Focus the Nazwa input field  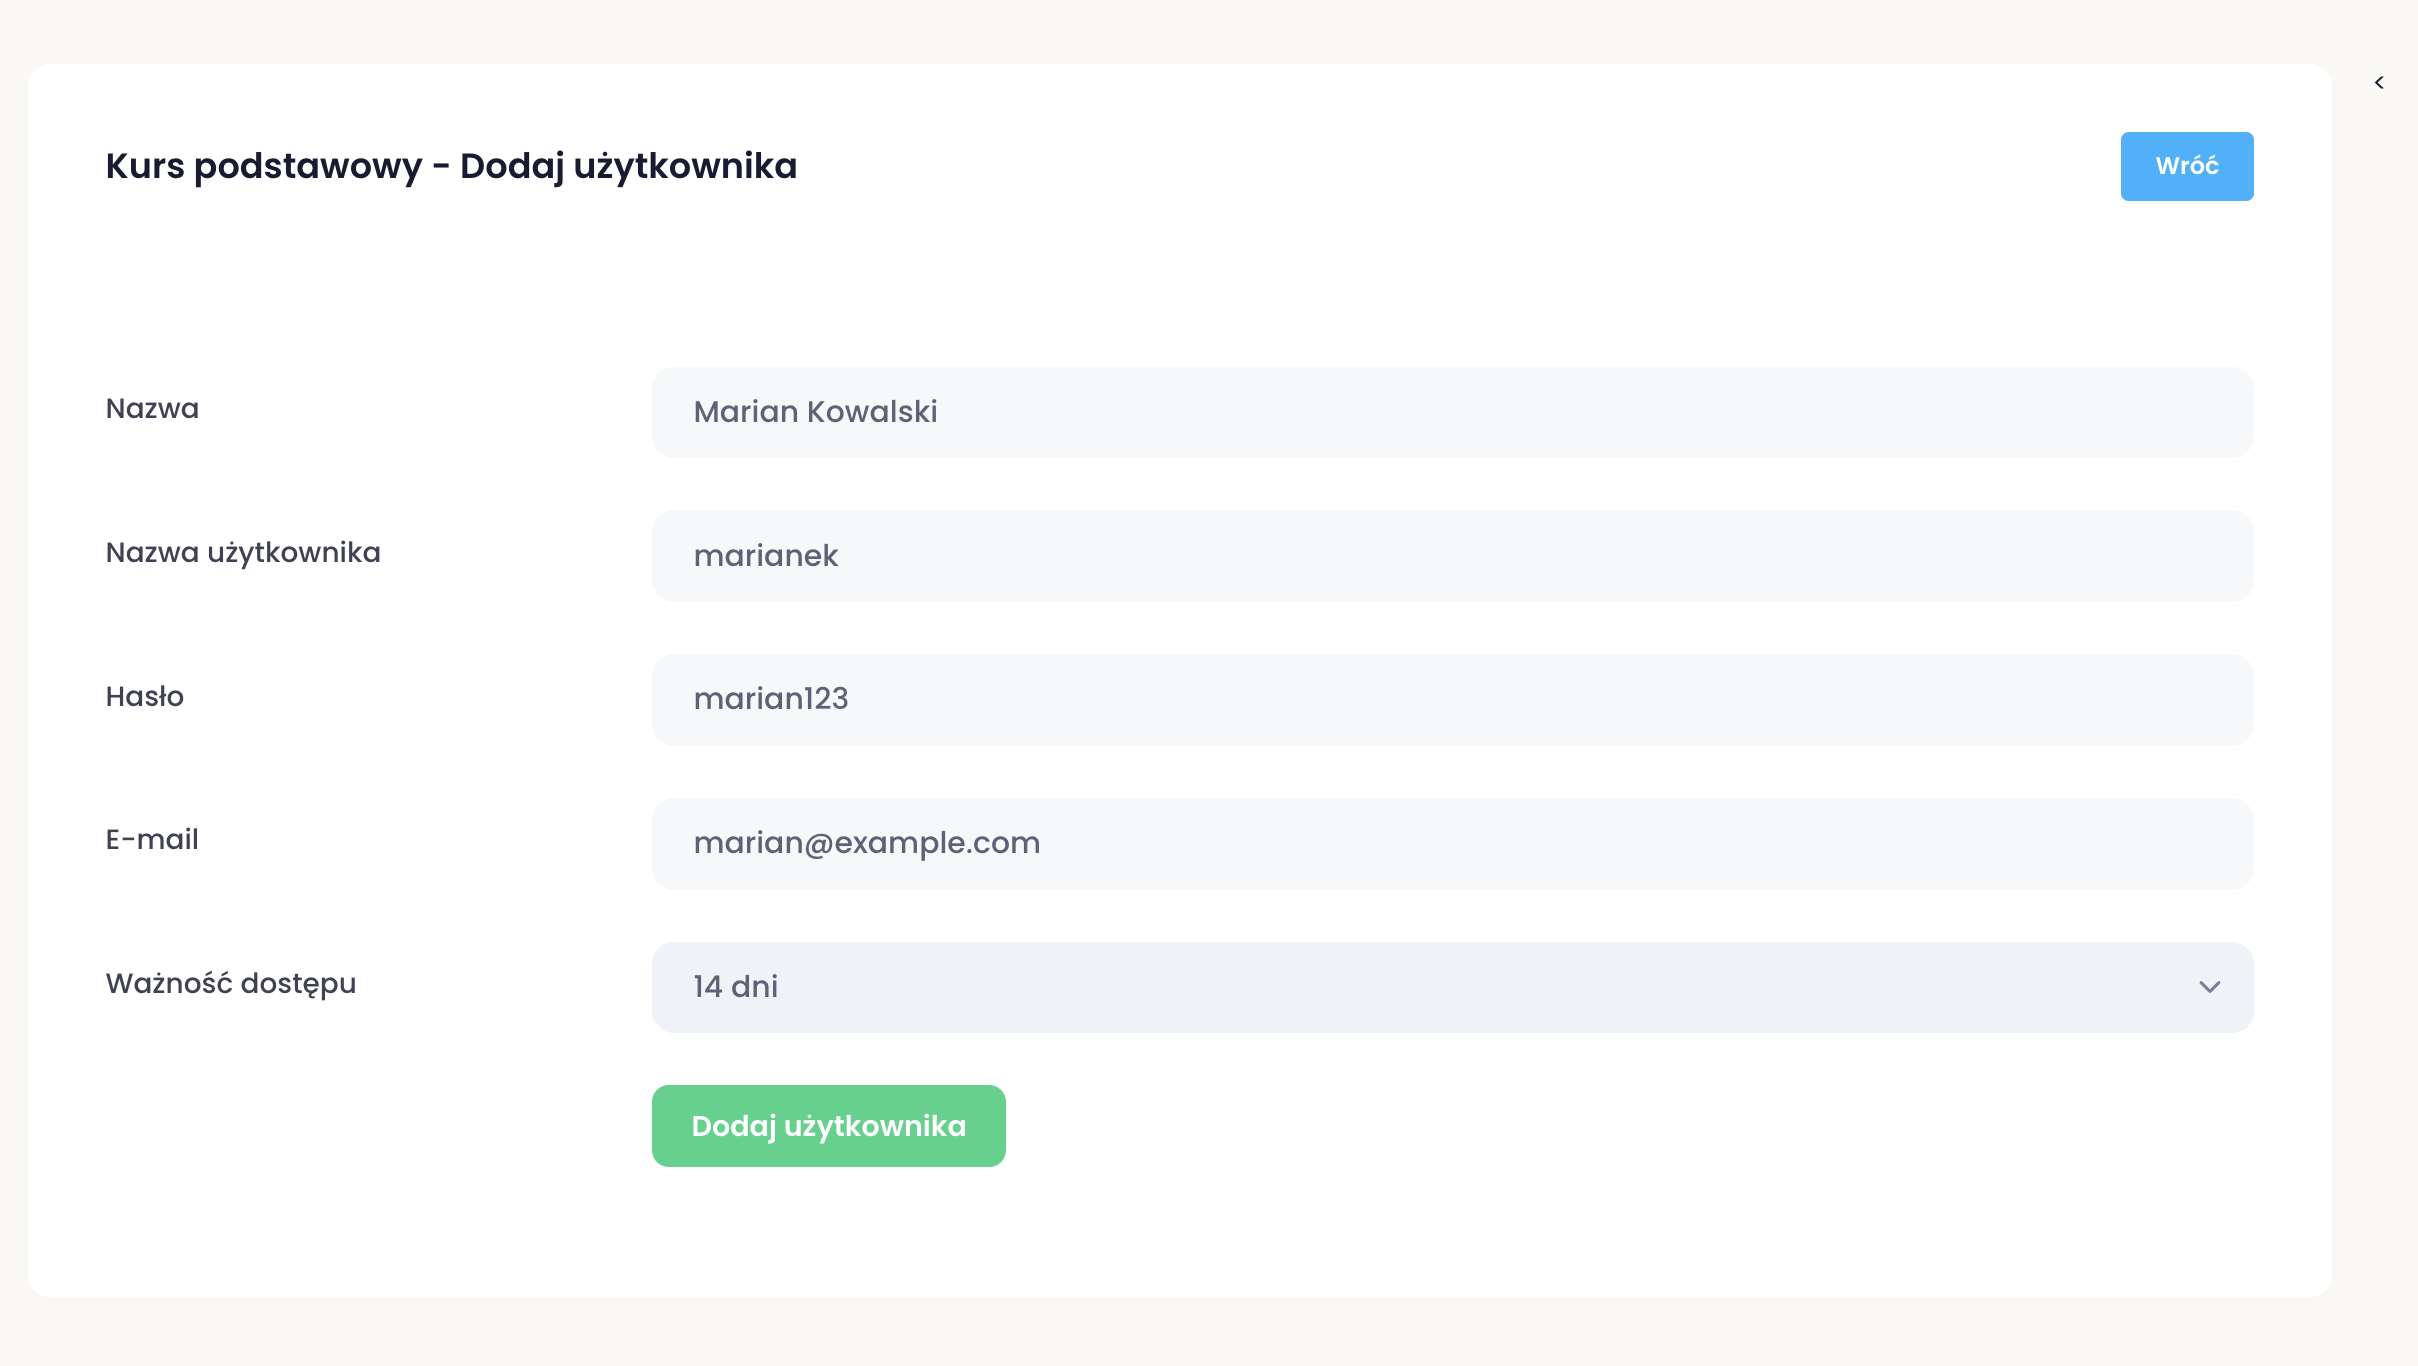[x=1451, y=412]
